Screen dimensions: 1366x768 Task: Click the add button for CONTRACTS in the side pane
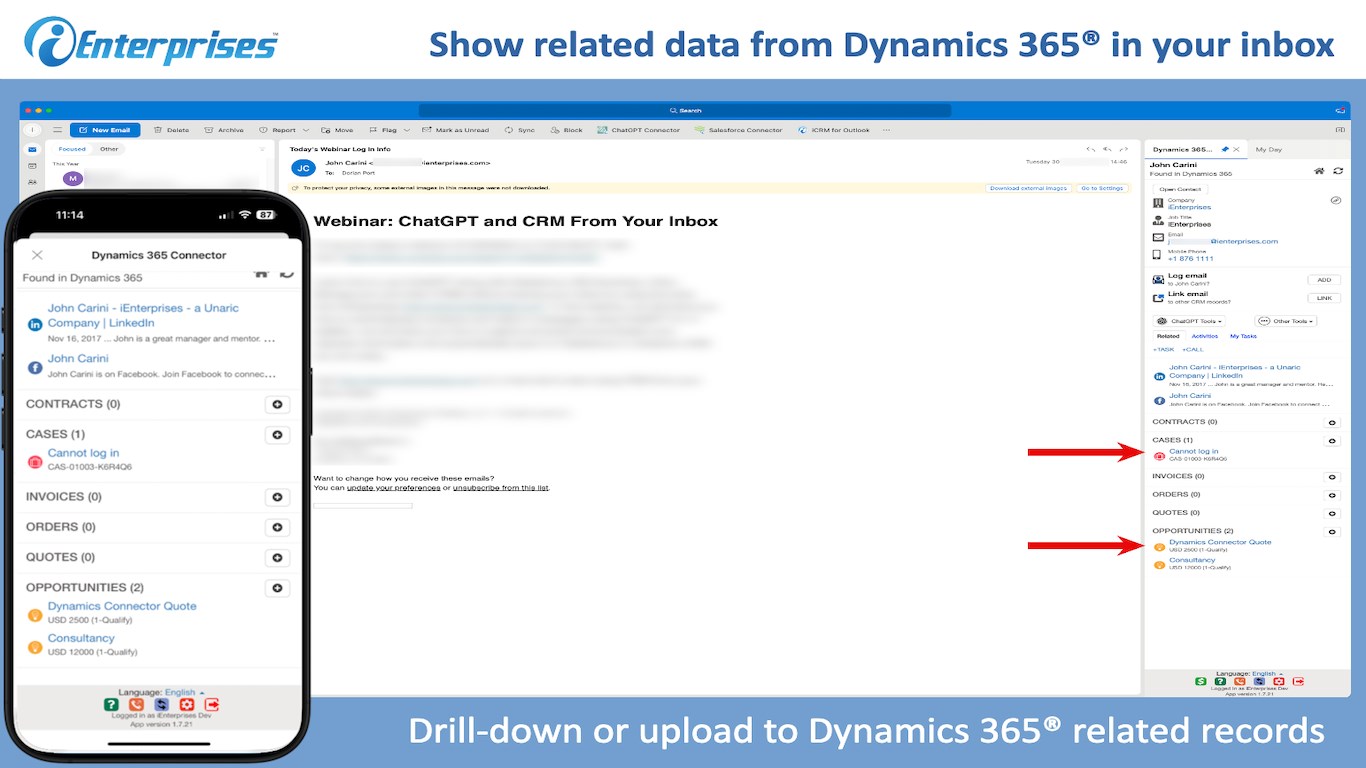[x=1331, y=422]
